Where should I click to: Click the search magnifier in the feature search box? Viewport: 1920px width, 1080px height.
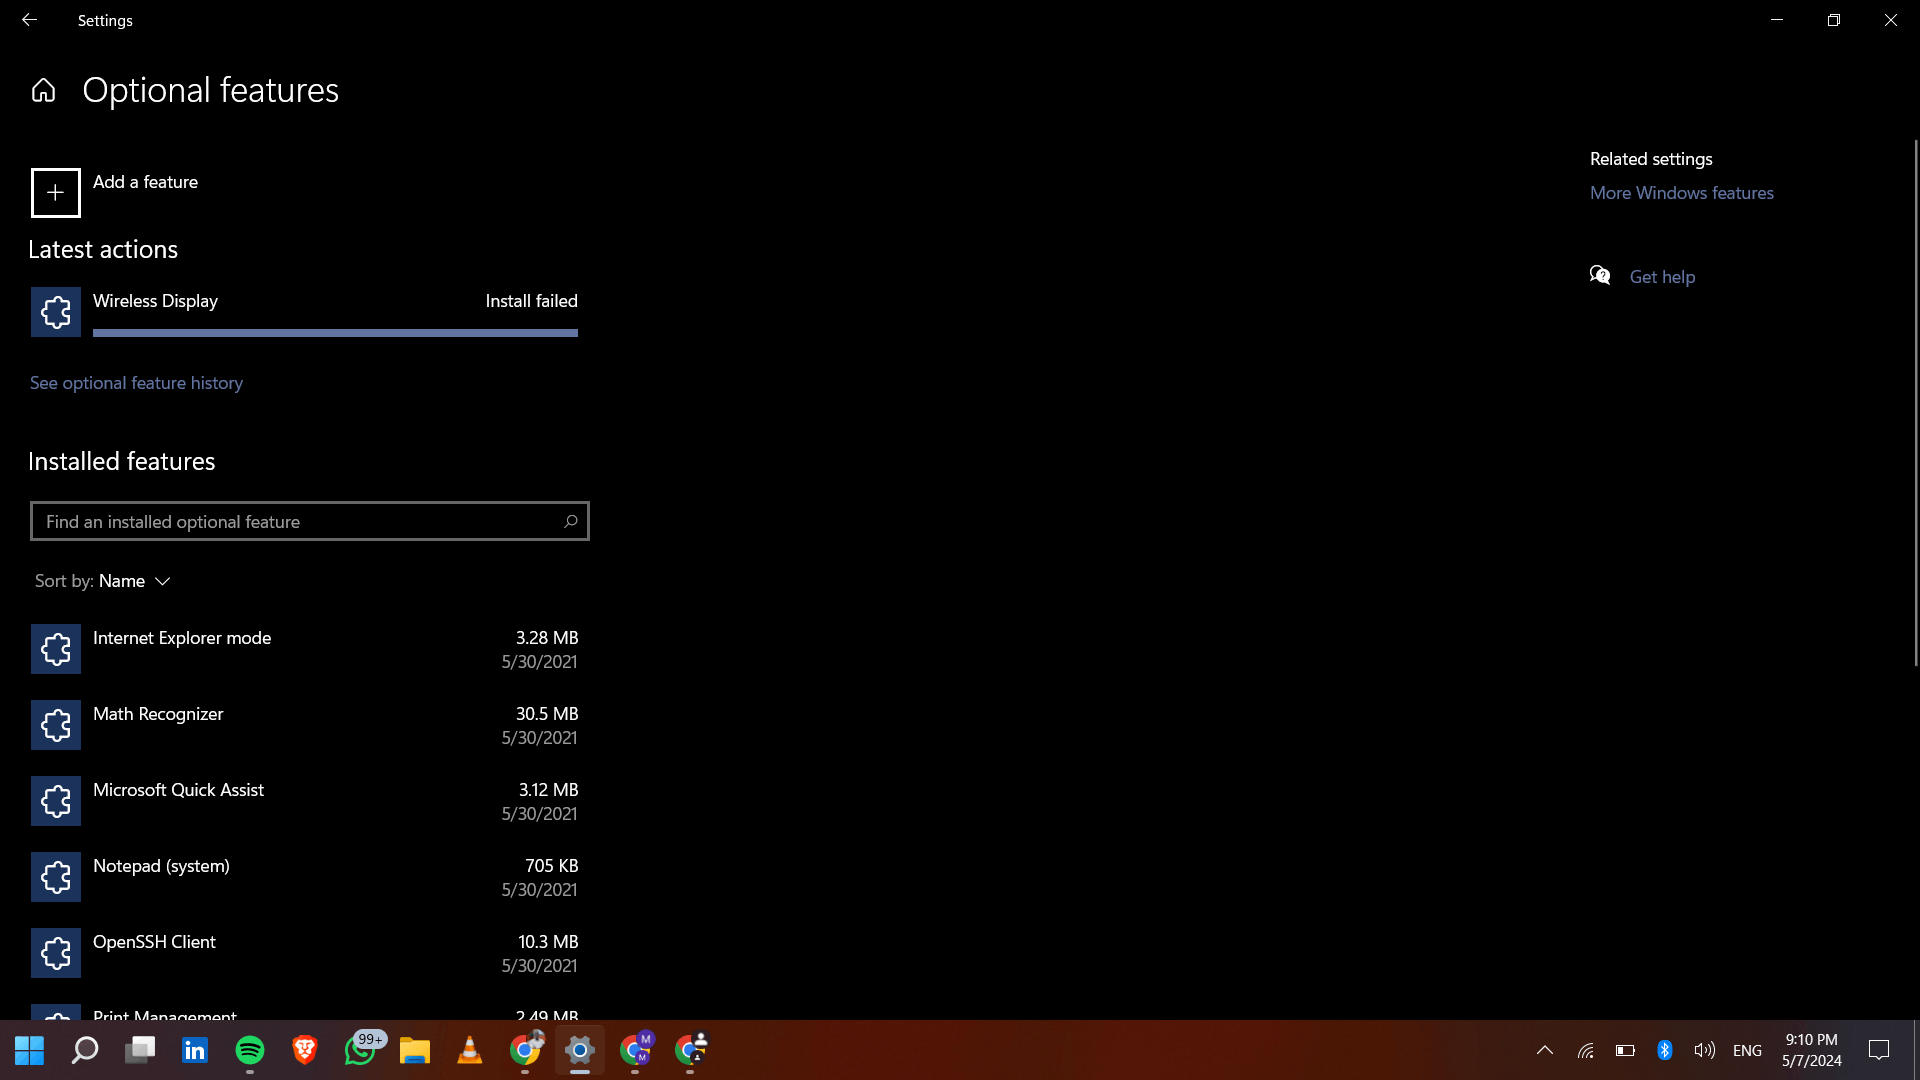pos(570,521)
